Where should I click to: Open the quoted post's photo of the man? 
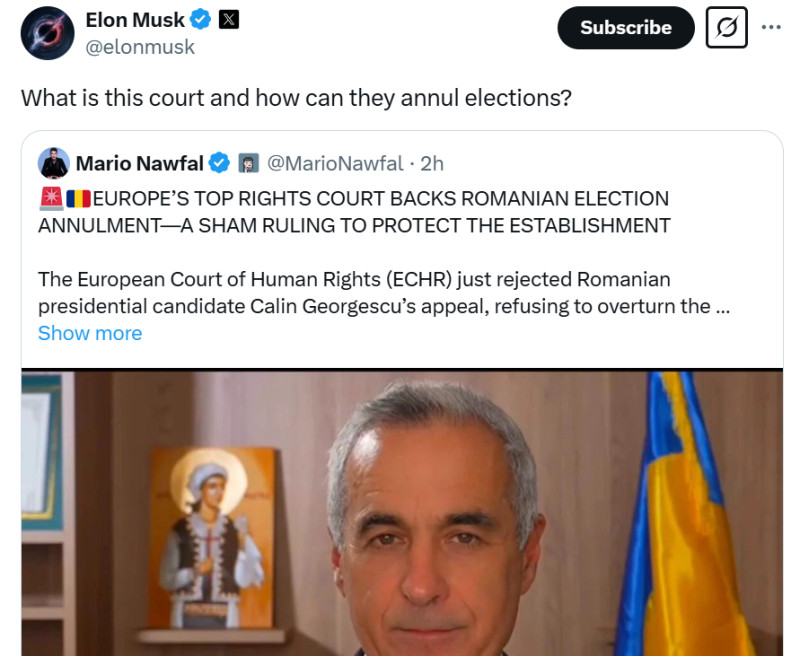[402, 512]
